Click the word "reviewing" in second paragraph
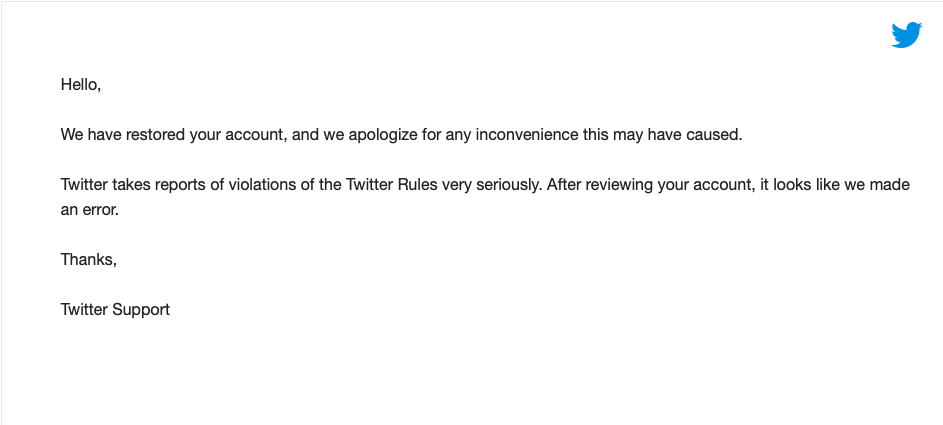Screen dimensions: 943x425 (622, 185)
